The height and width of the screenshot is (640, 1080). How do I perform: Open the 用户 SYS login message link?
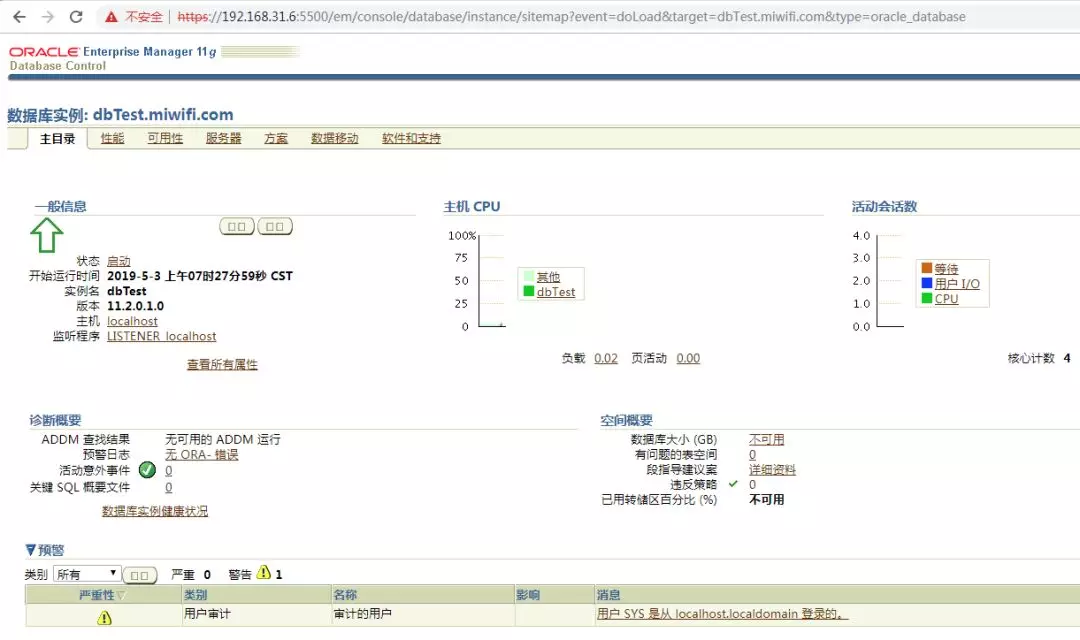click(x=722, y=614)
